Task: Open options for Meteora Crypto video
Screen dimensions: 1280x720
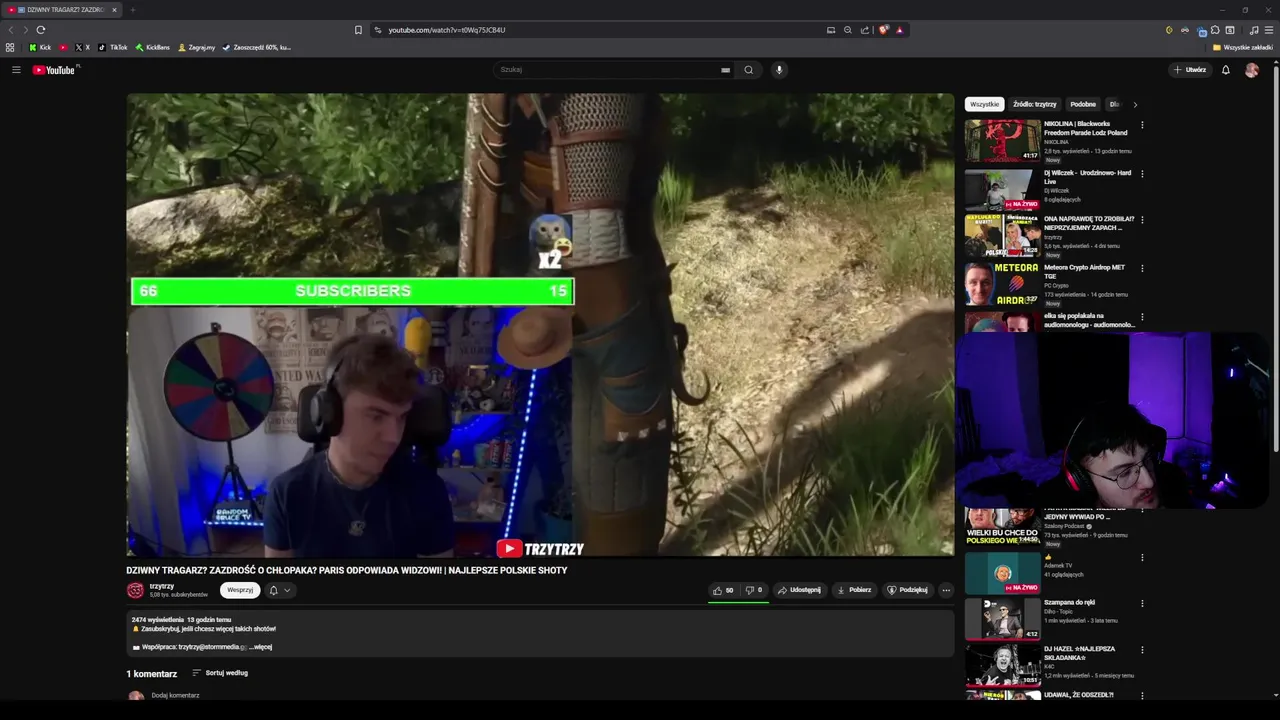Action: click(x=1142, y=268)
